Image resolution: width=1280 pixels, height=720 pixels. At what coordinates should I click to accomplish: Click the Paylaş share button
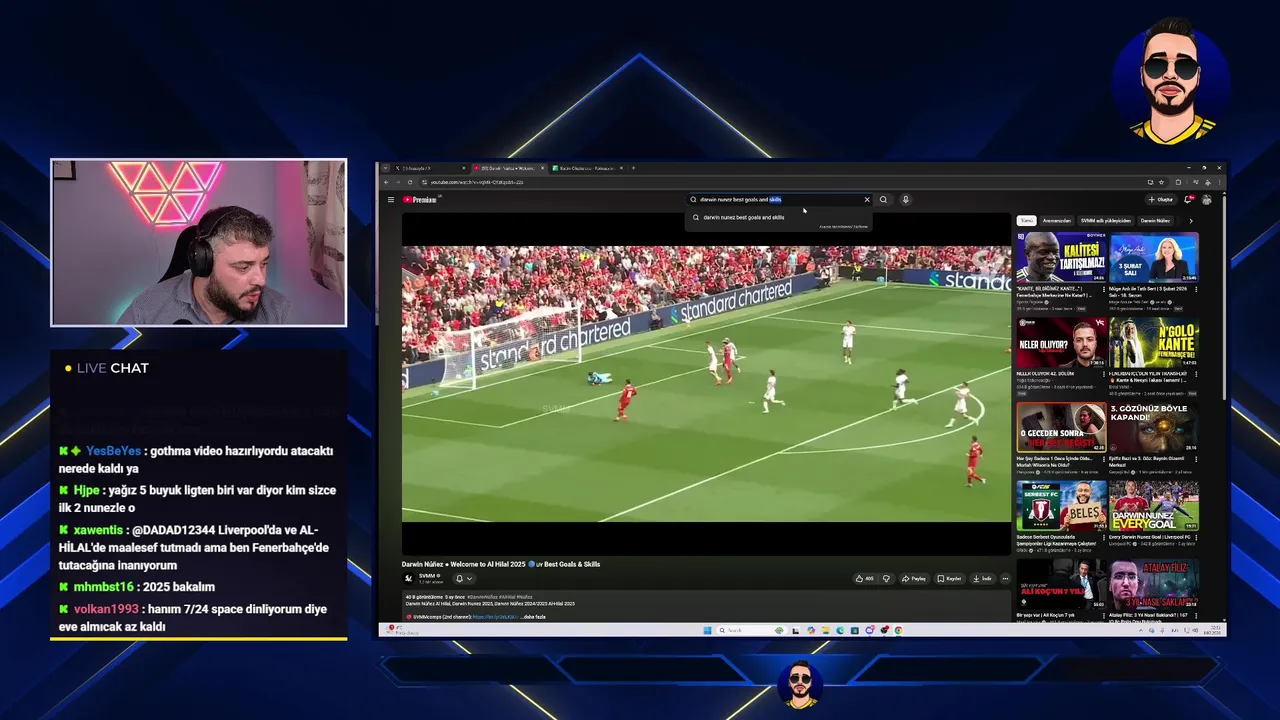914,578
